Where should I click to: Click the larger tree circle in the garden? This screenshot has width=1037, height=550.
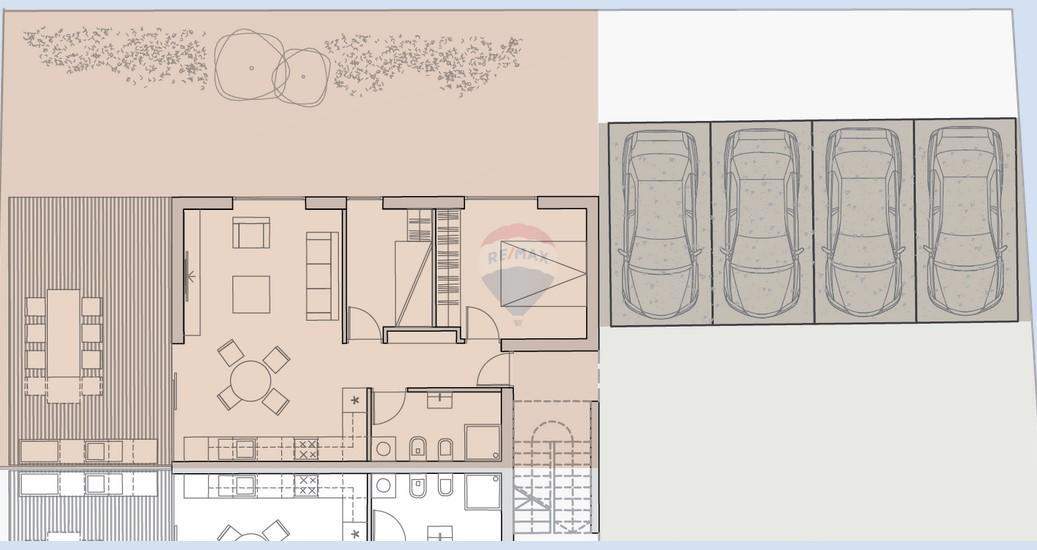[251, 66]
